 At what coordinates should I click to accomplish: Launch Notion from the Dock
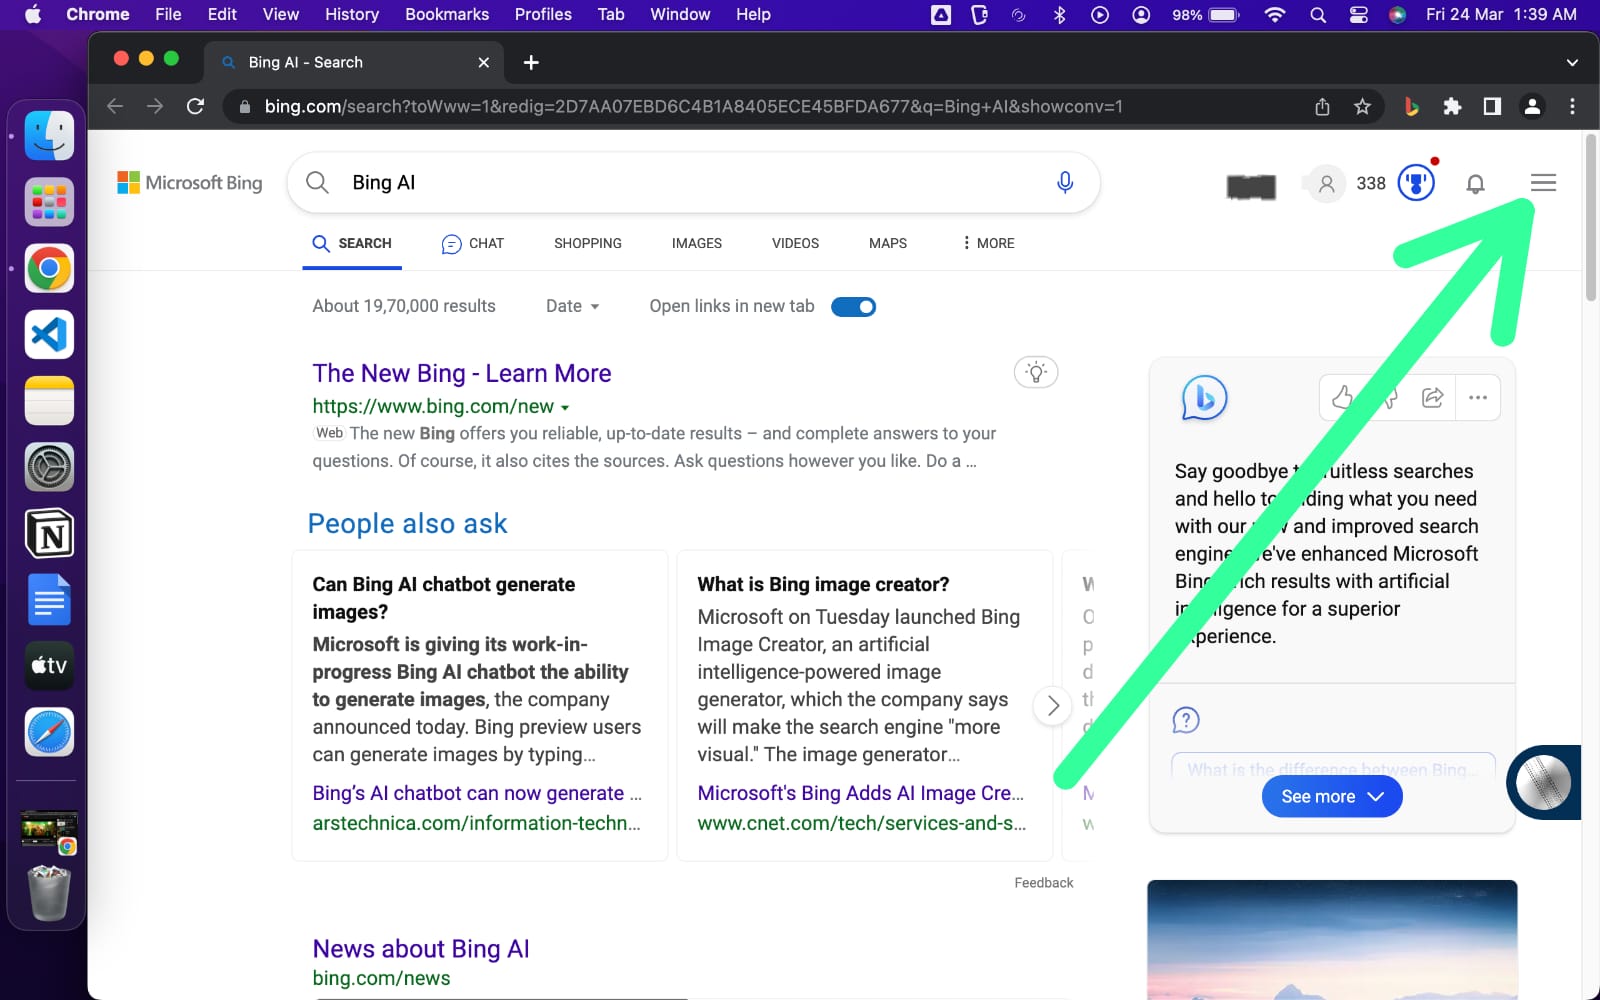[x=49, y=534]
